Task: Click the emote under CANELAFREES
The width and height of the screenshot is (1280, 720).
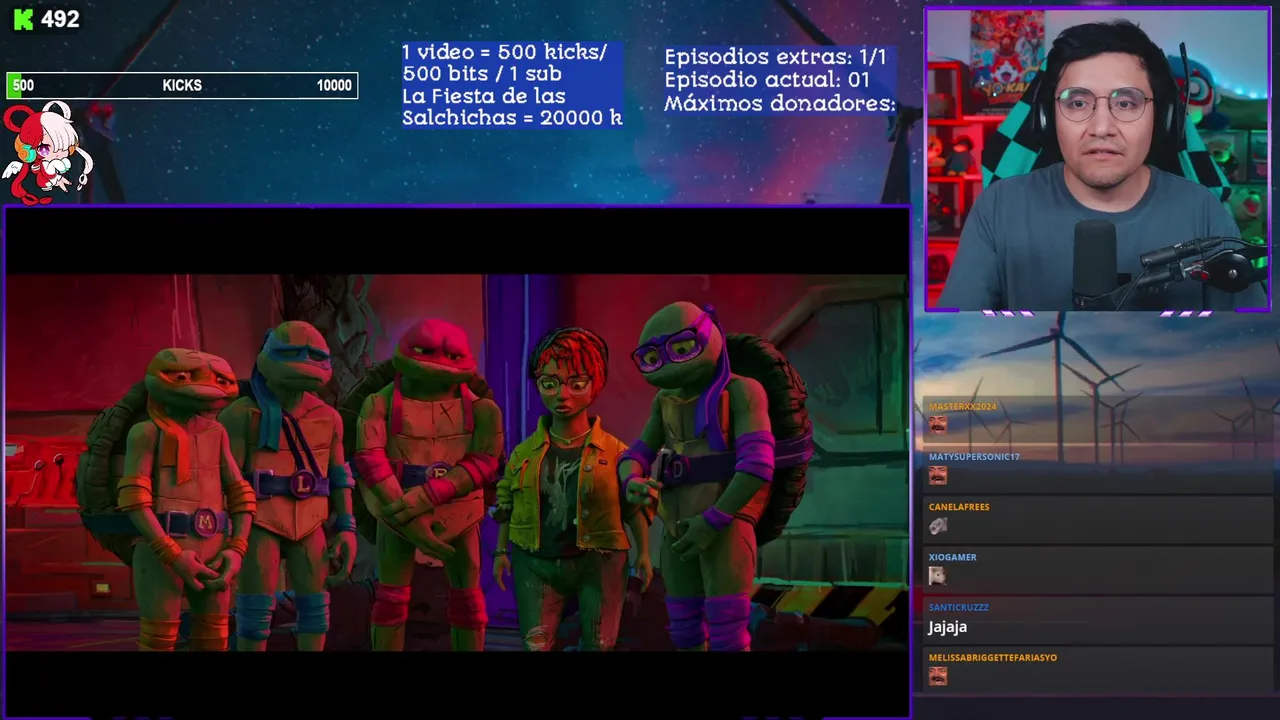Action: pyautogui.click(x=937, y=525)
